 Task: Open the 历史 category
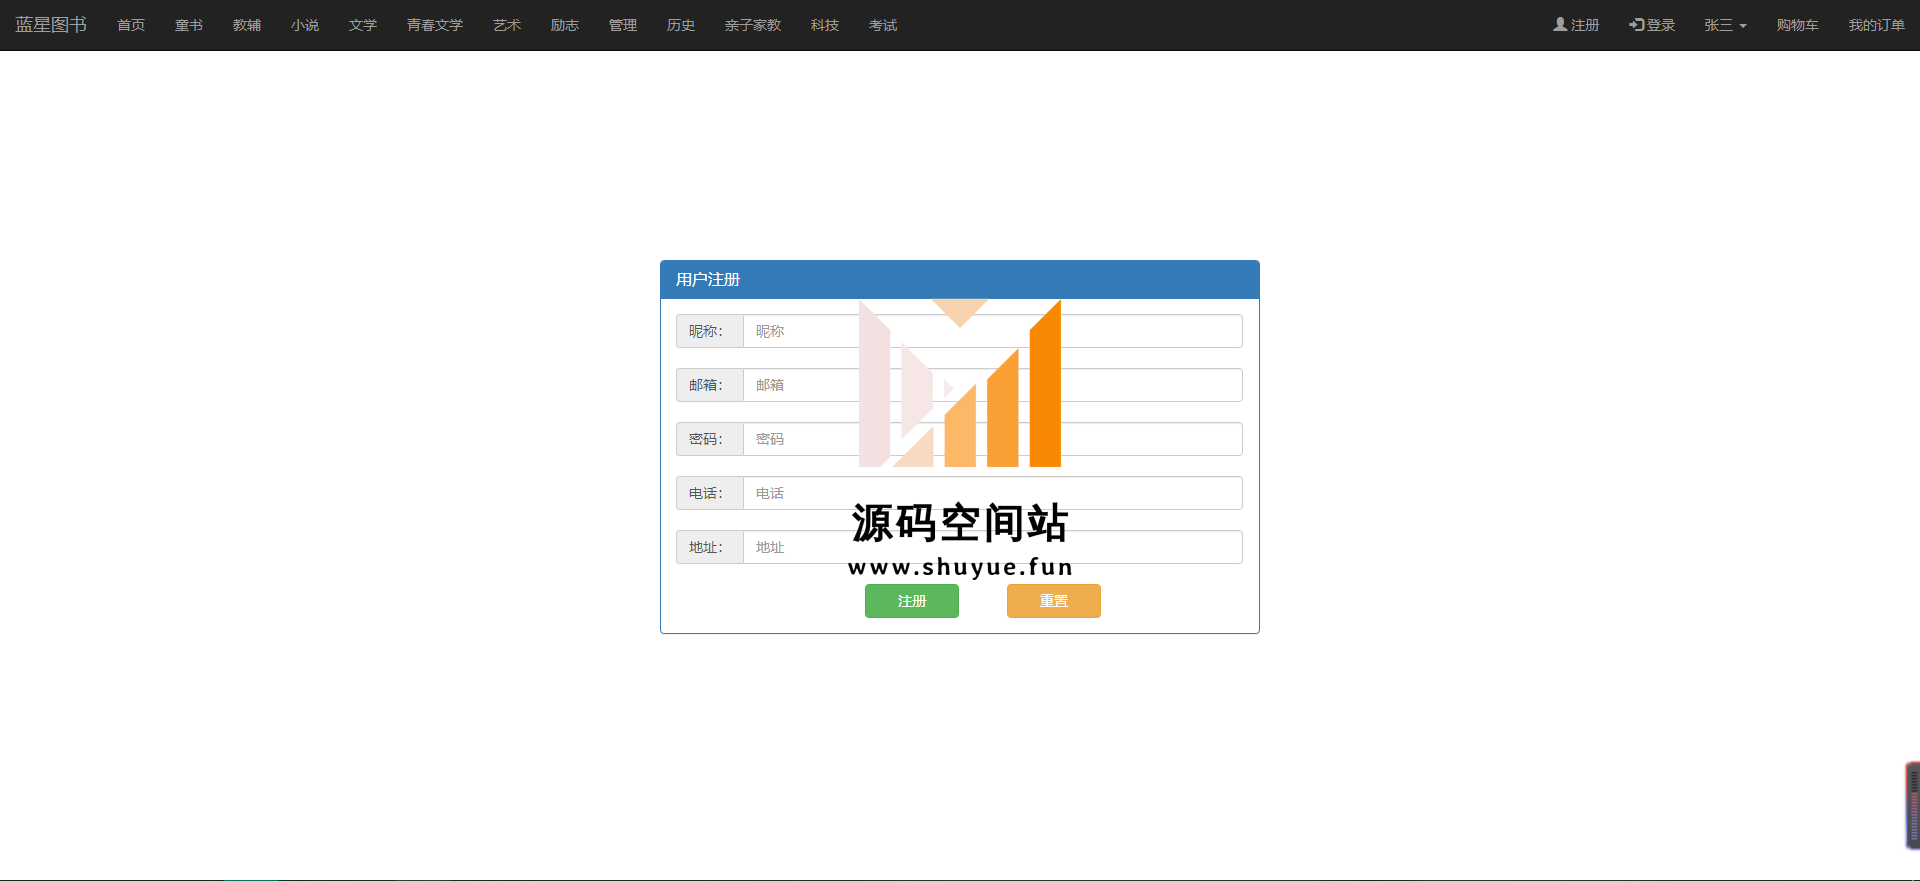click(681, 25)
